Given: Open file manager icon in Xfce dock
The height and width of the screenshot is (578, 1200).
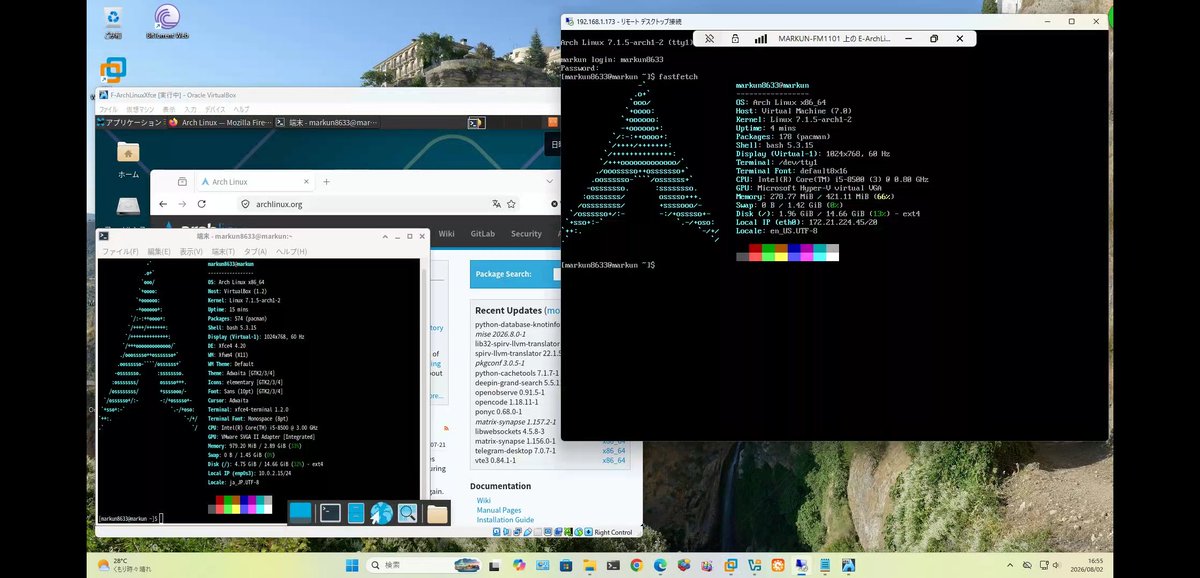Looking at the screenshot, I should pyautogui.click(x=356, y=513).
